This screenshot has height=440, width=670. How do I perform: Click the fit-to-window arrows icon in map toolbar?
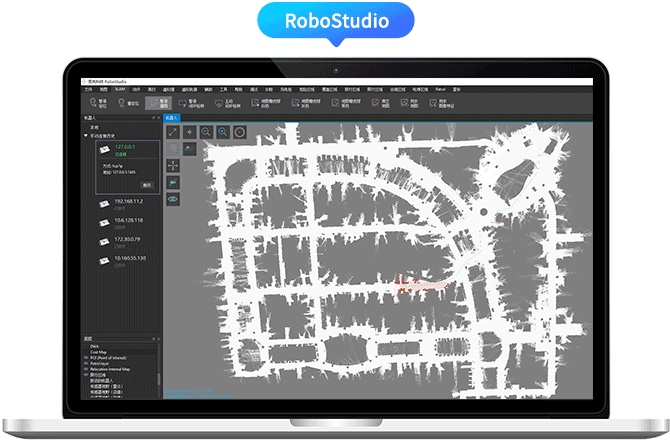173,131
